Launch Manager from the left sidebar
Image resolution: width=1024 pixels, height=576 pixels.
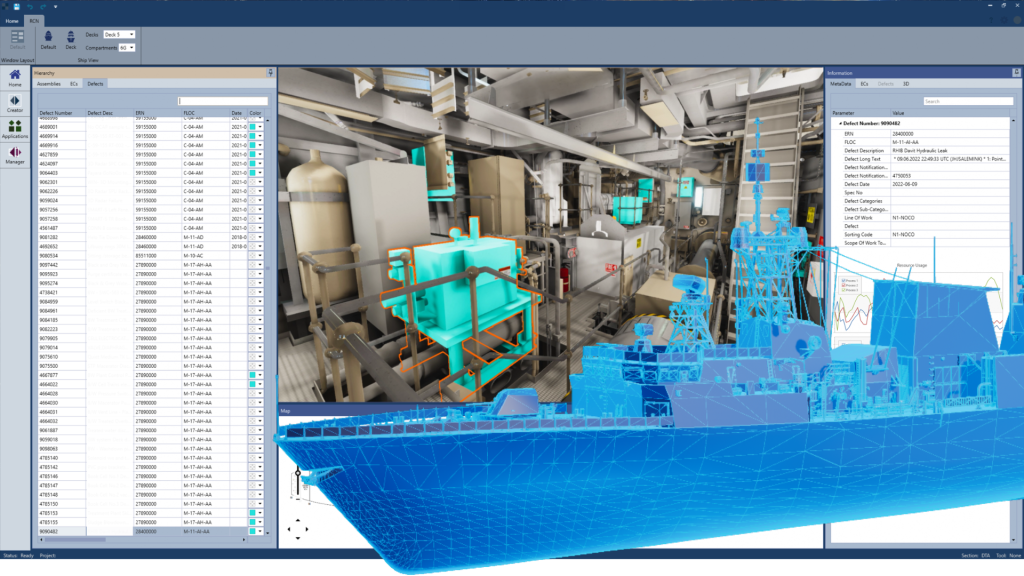click(15, 156)
